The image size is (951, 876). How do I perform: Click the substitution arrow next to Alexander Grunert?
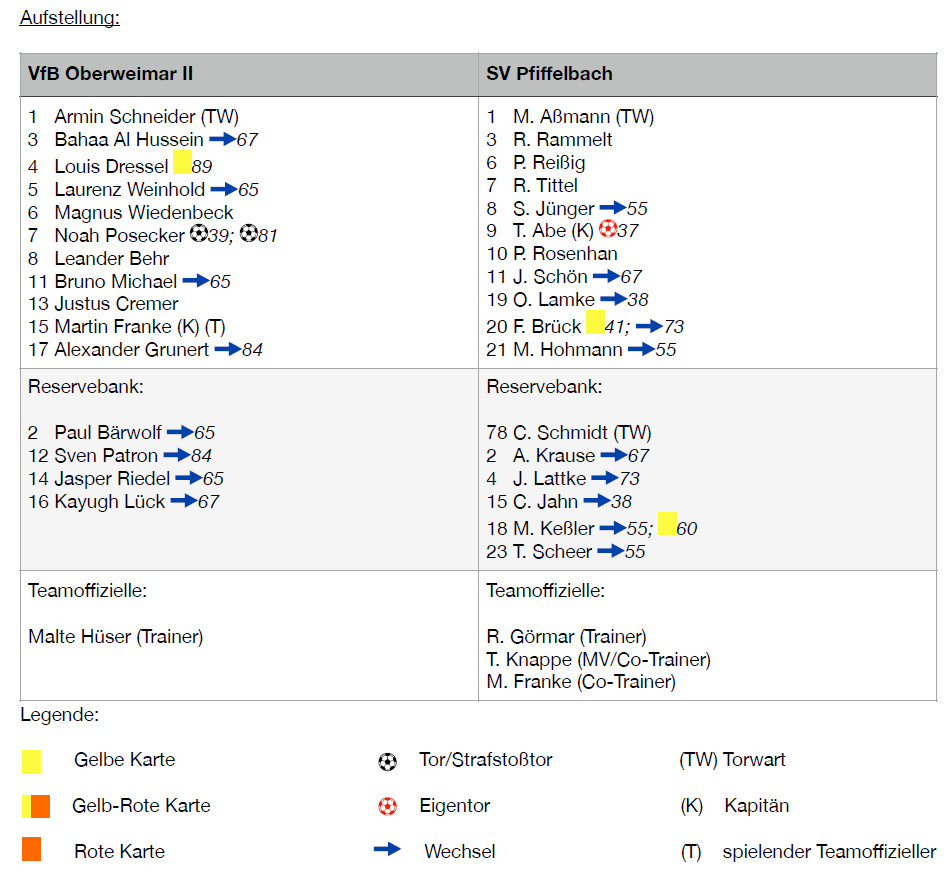point(228,349)
